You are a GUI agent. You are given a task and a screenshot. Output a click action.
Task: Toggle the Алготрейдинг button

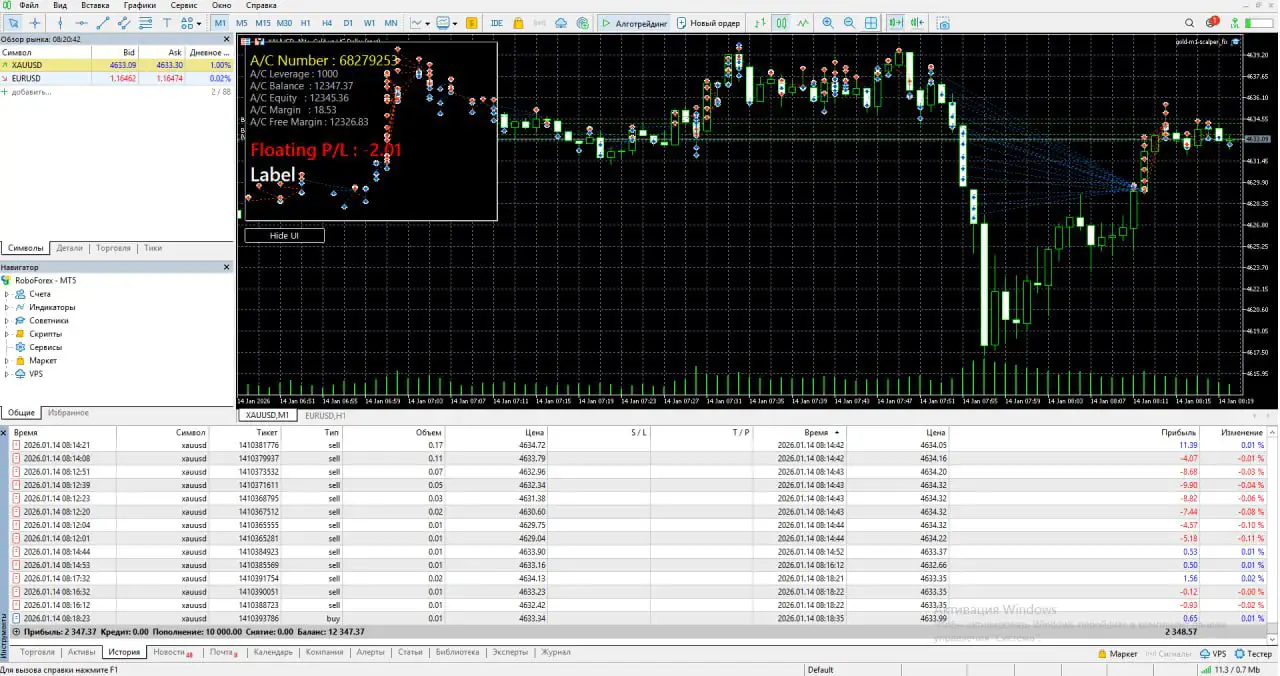tap(633, 23)
